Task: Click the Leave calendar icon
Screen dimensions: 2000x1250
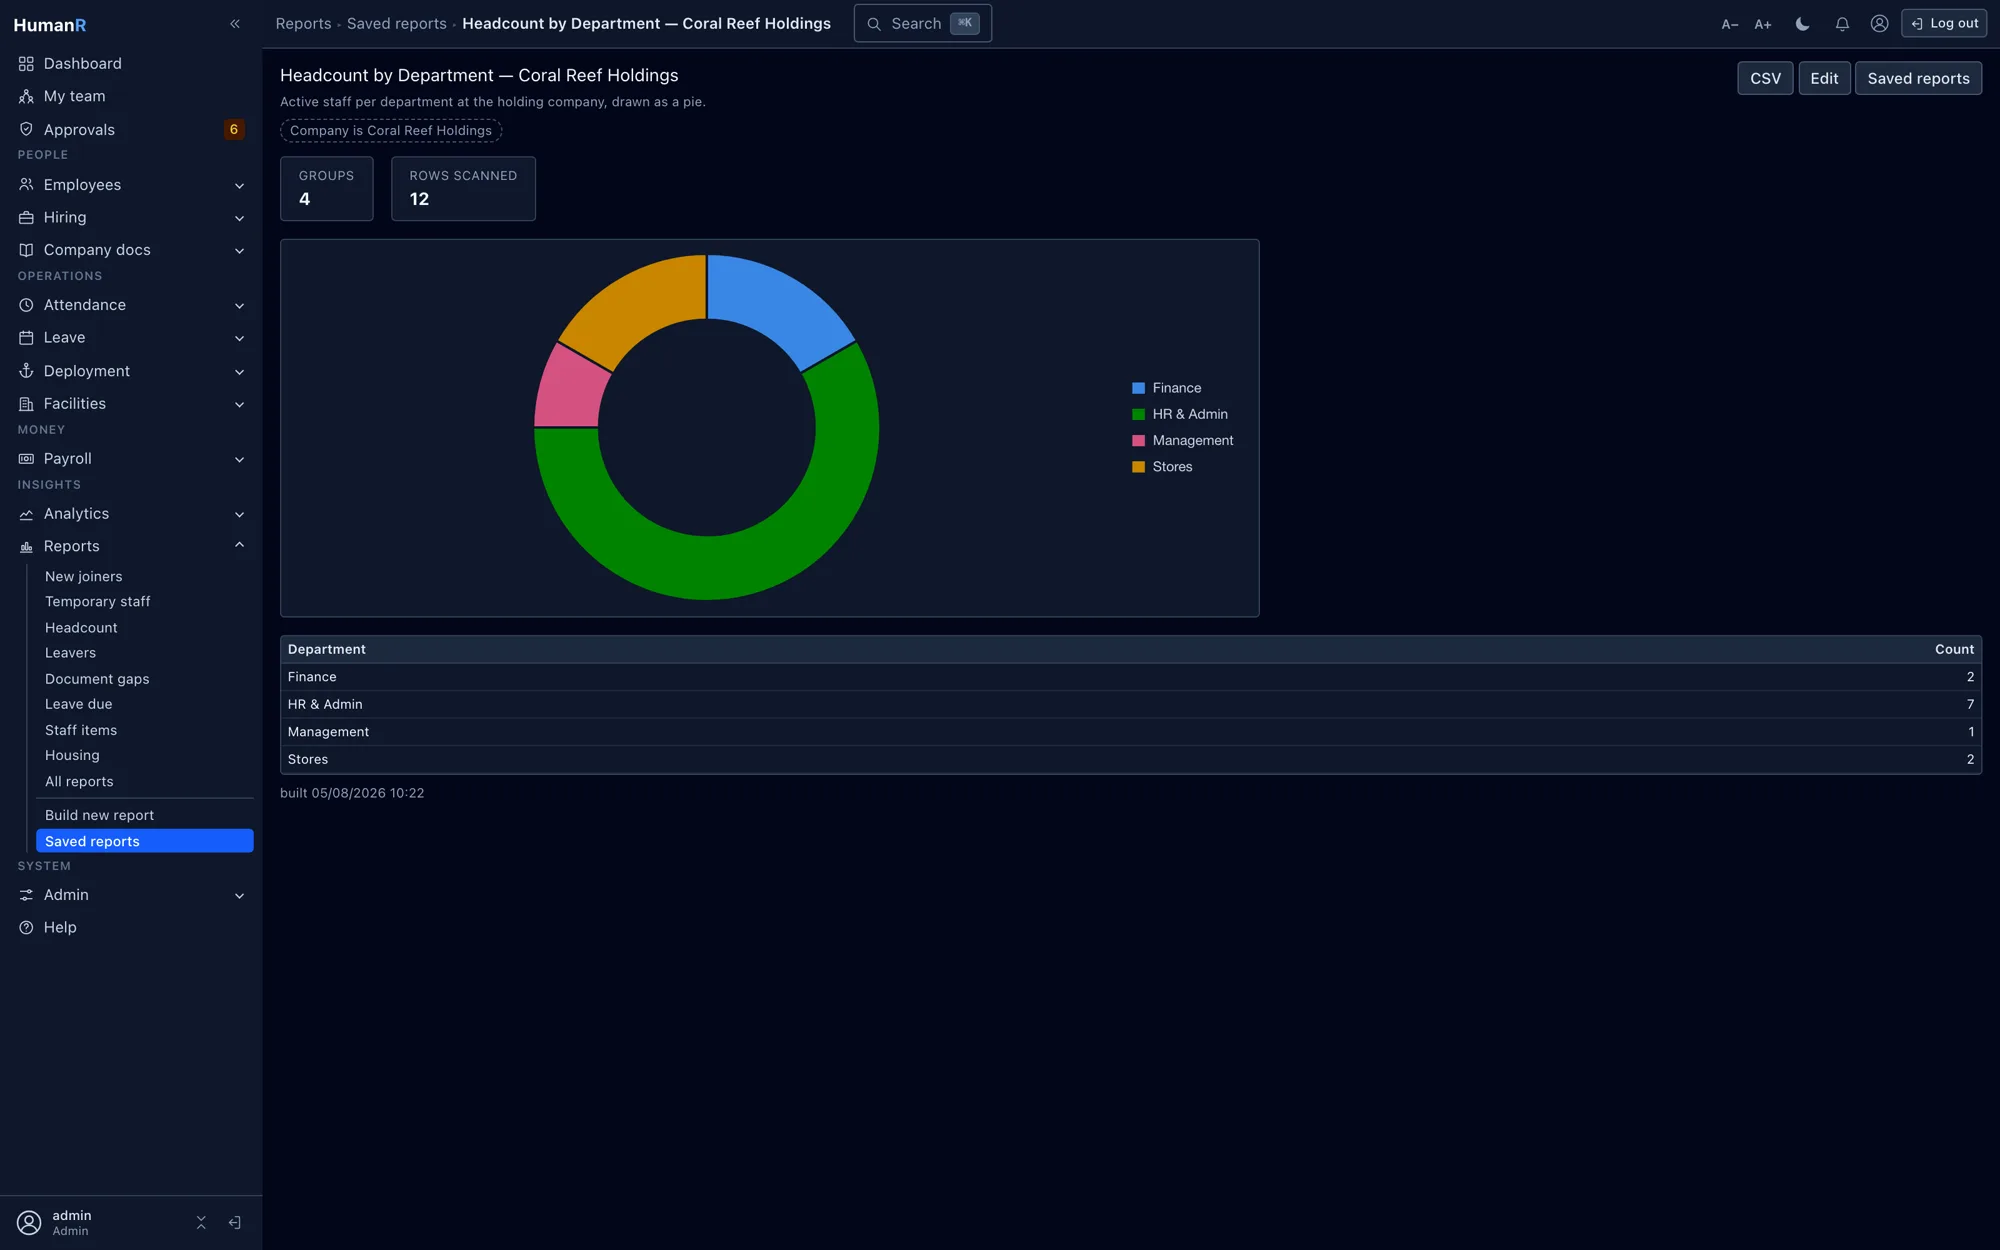Action: (x=26, y=338)
